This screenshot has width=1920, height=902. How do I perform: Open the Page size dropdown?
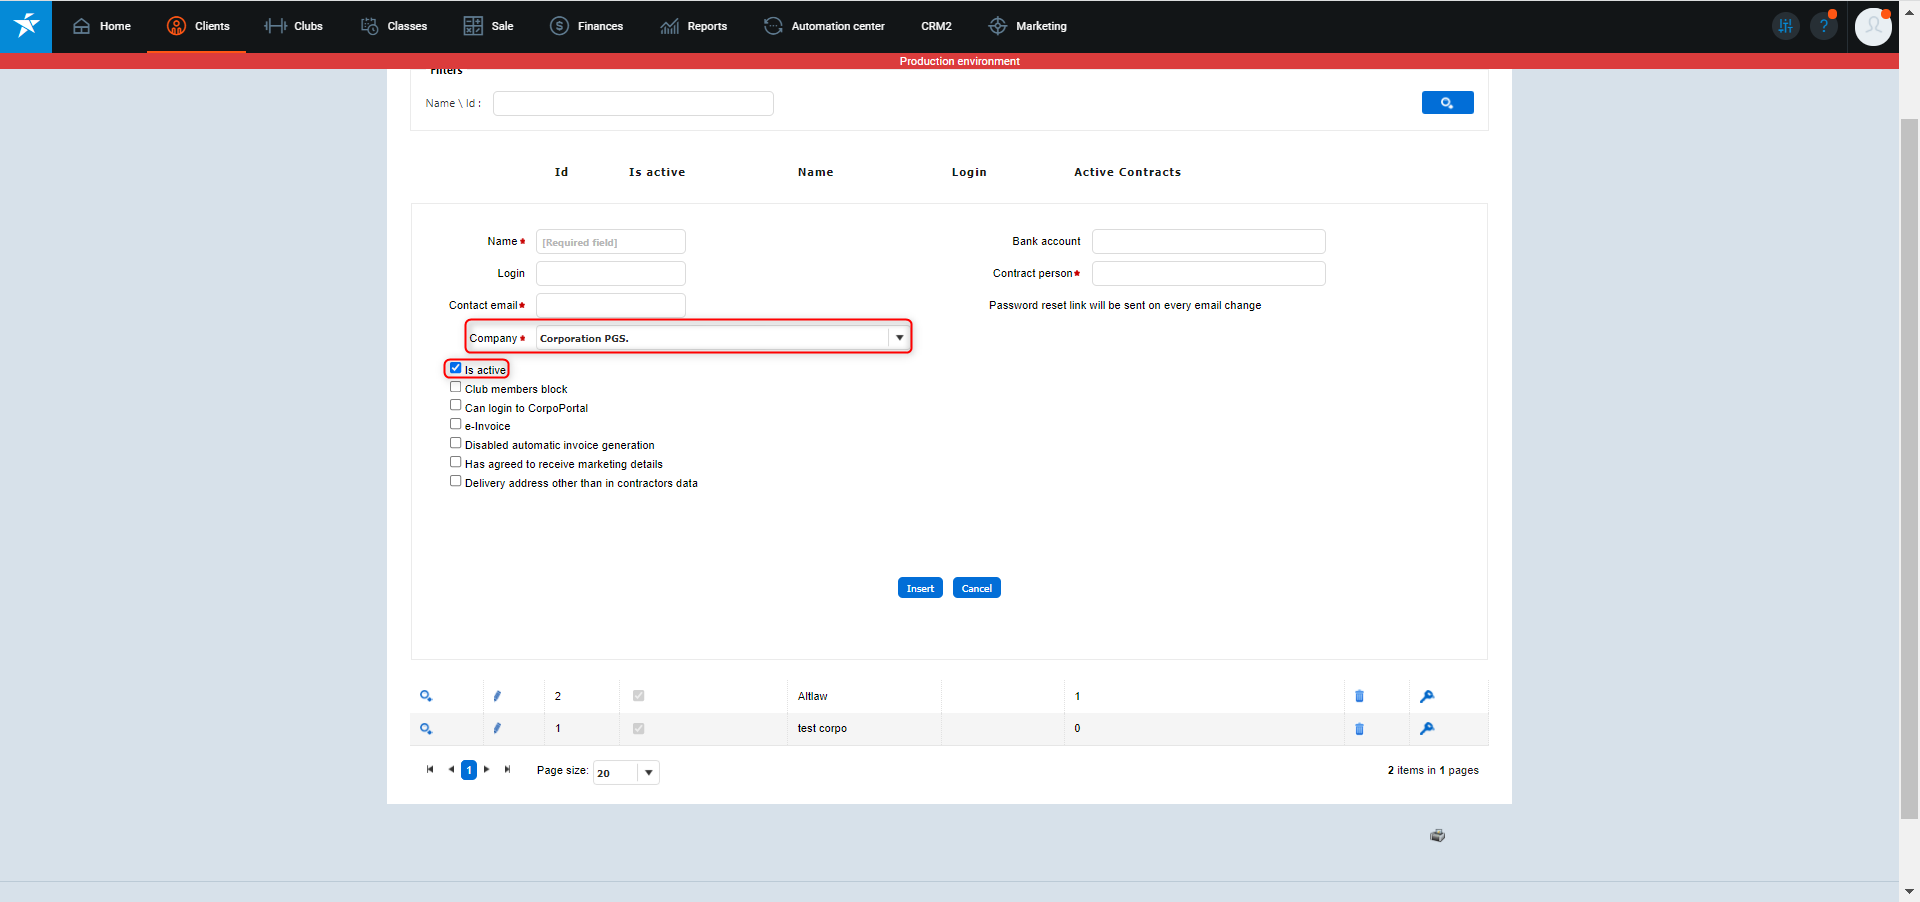(648, 772)
